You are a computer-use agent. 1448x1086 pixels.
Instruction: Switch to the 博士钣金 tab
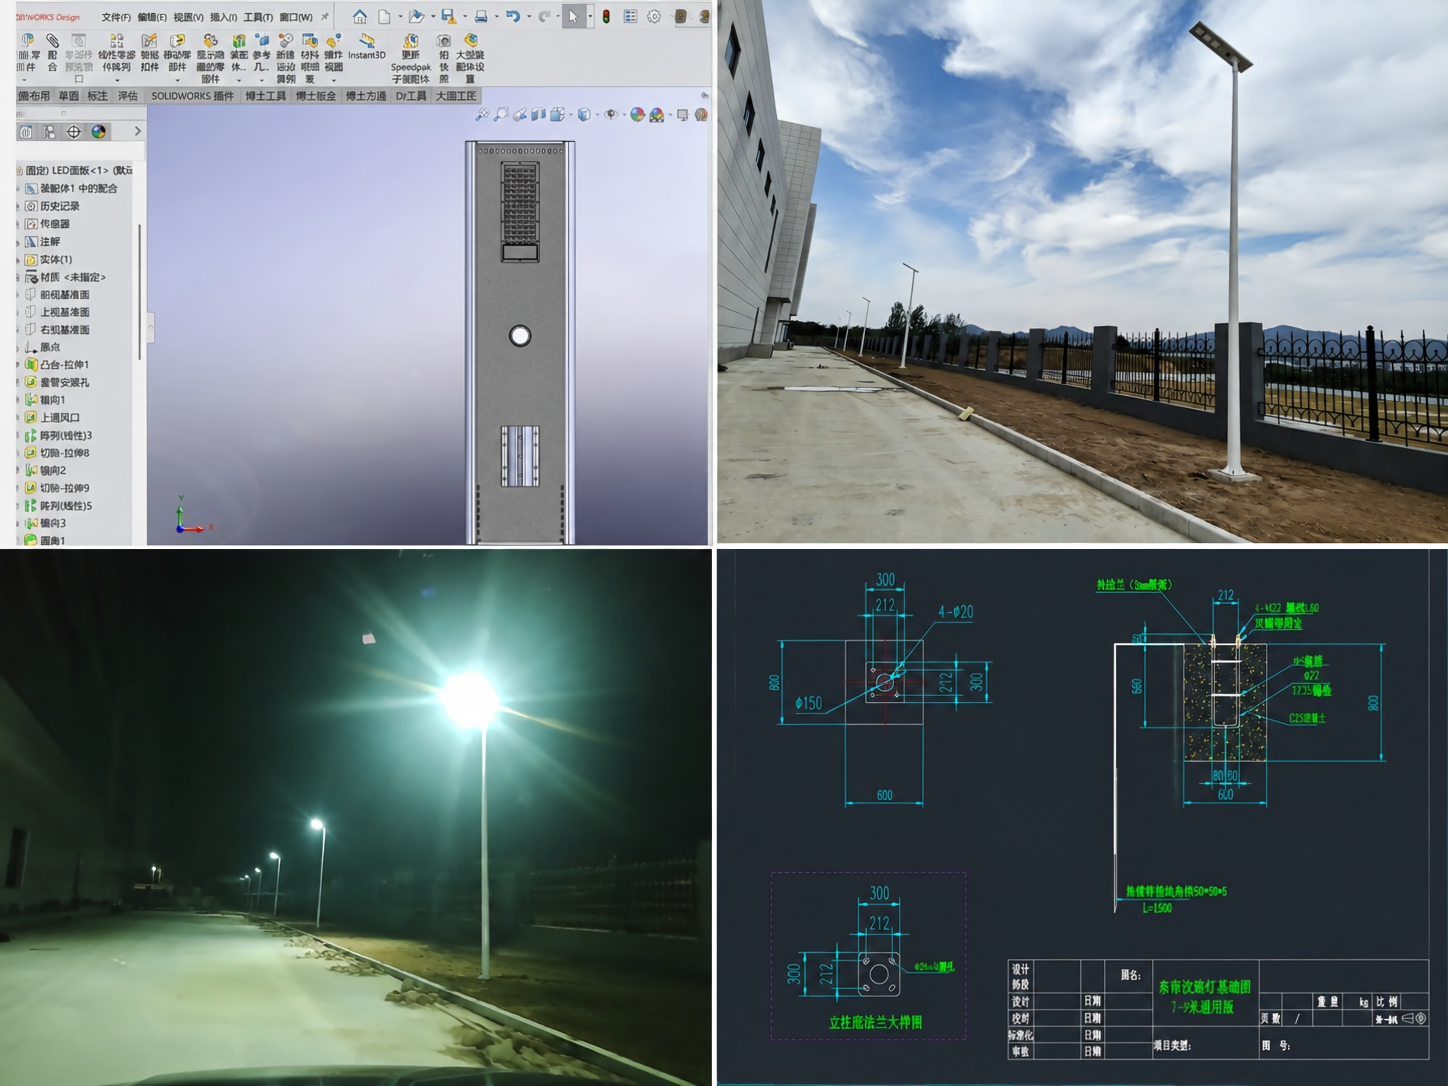click(316, 96)
